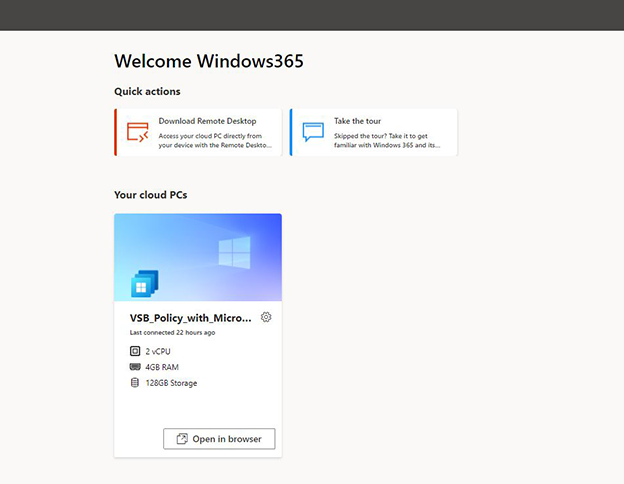Open the cloud PC settings gear

[x=266, y=317]
